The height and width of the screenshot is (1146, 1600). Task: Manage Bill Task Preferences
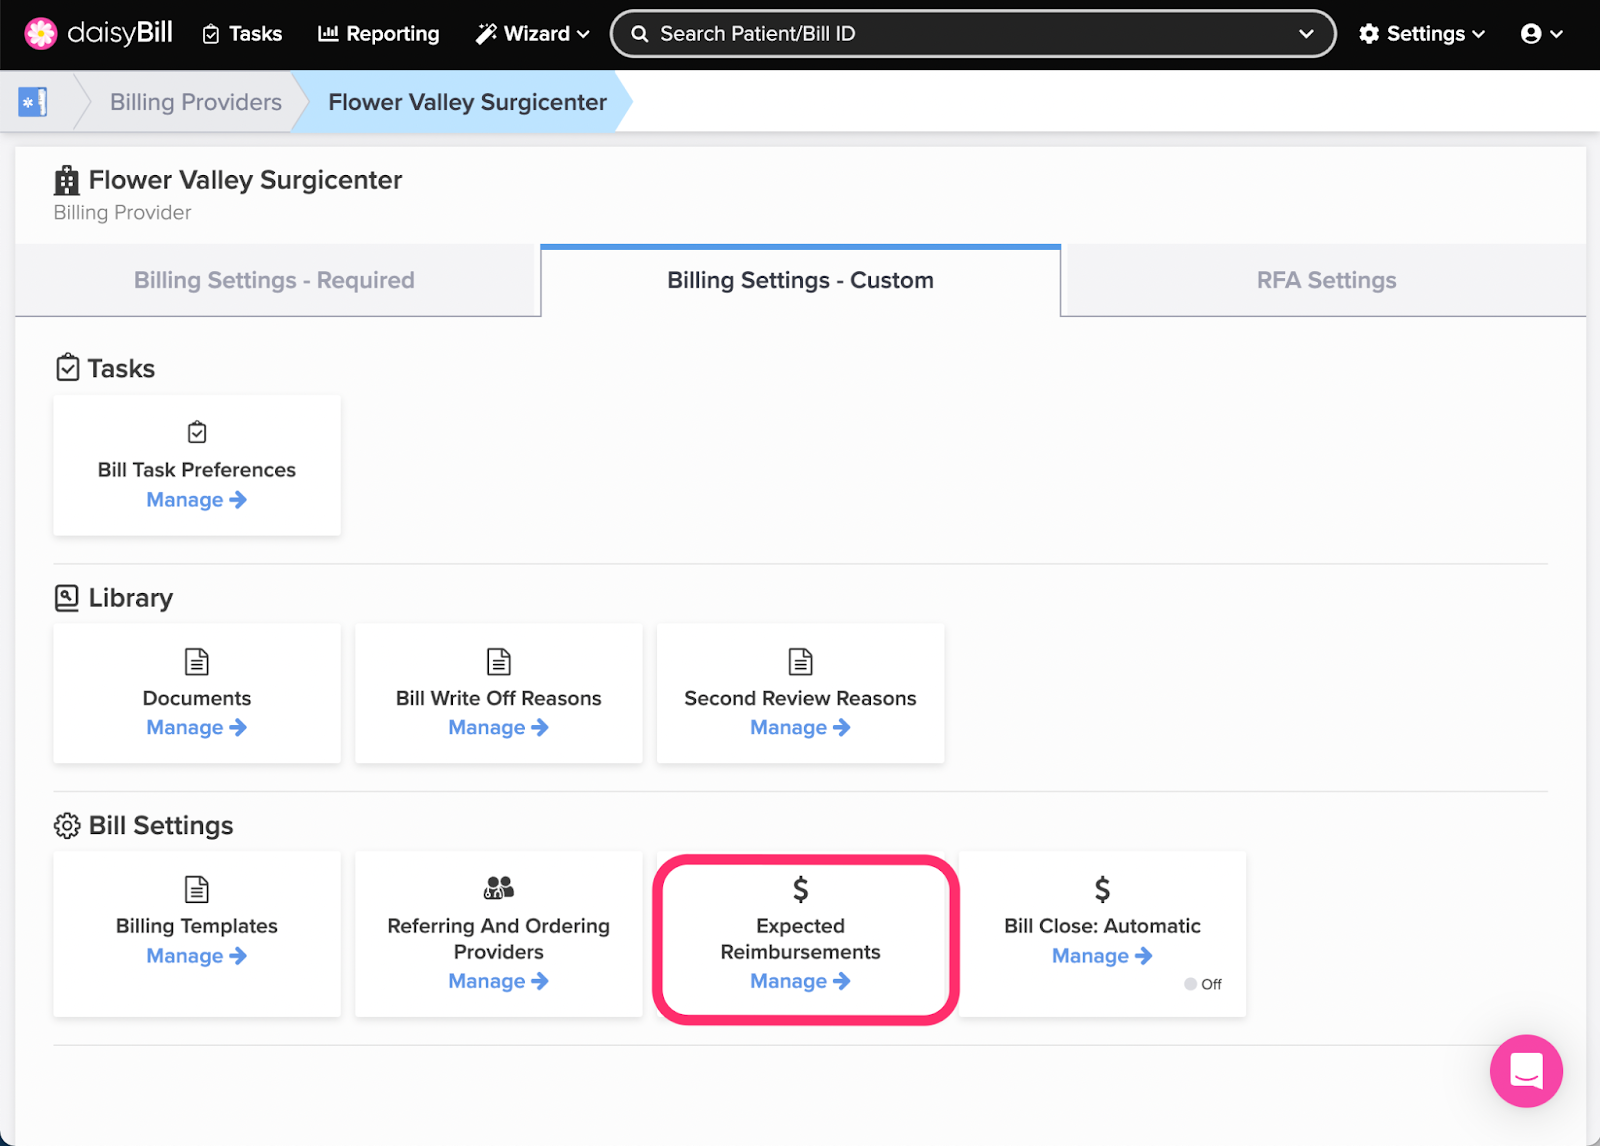tap(197, 500)
